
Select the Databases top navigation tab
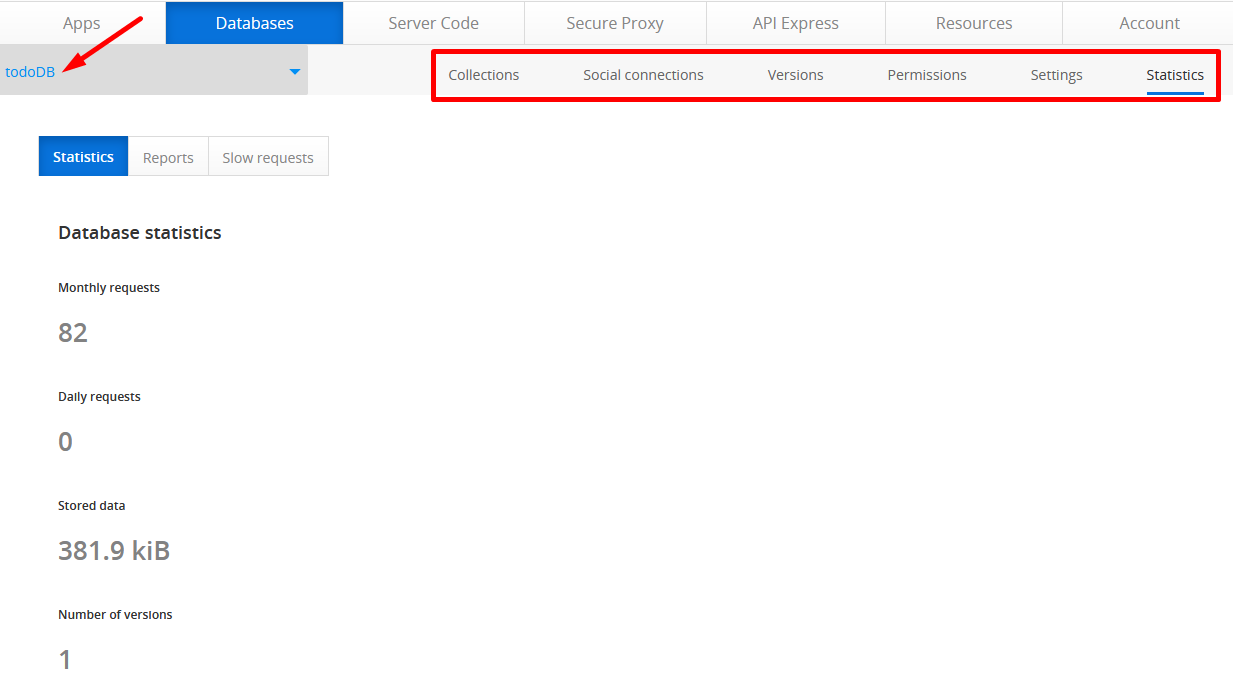[x=255, y=23]
